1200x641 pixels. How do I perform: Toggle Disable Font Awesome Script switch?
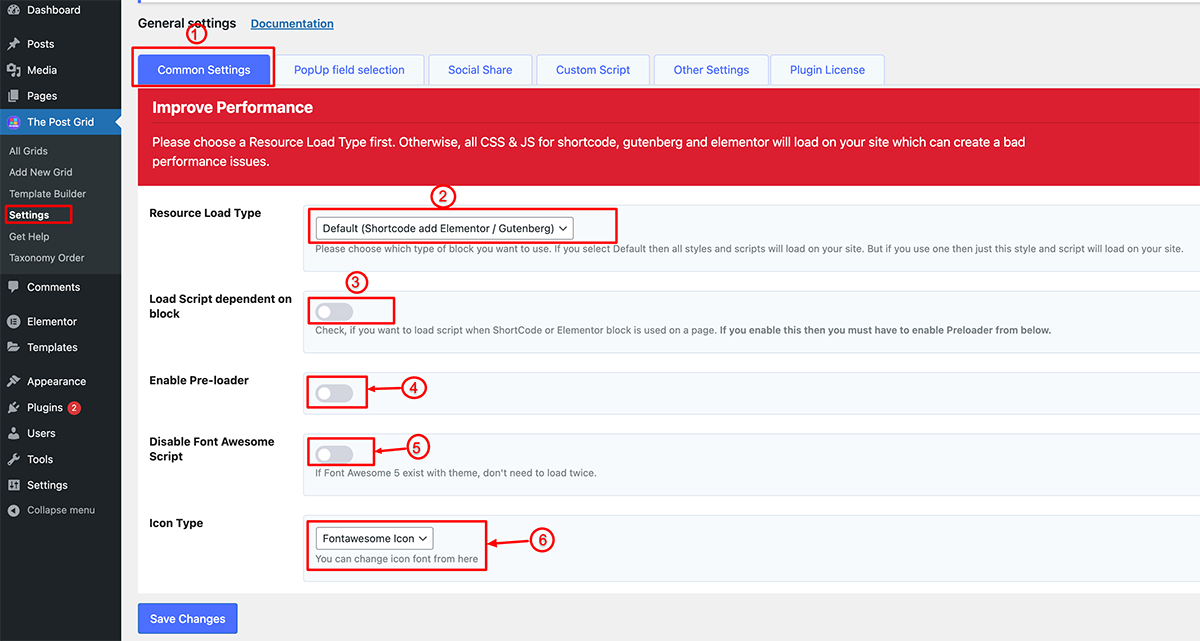coord(334,454)
